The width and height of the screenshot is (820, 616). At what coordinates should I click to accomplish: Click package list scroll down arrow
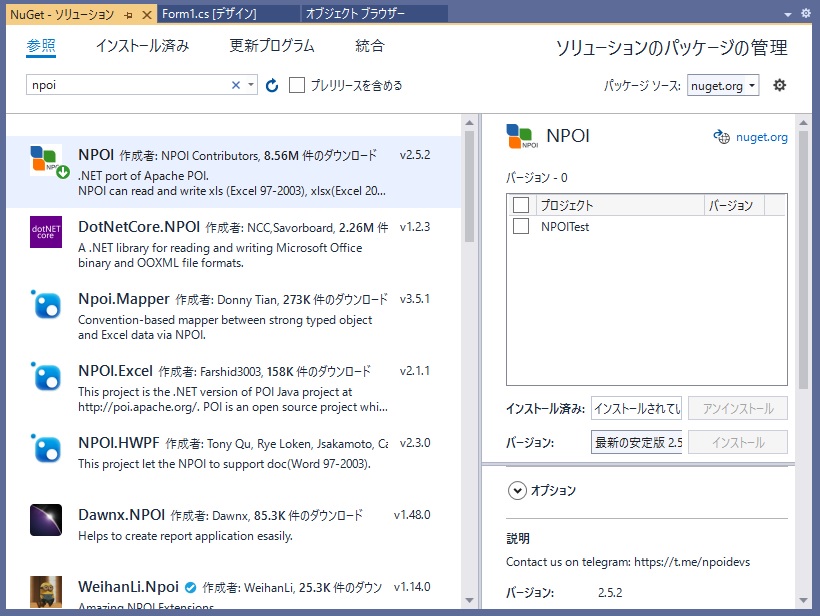(x=469, y=600)
